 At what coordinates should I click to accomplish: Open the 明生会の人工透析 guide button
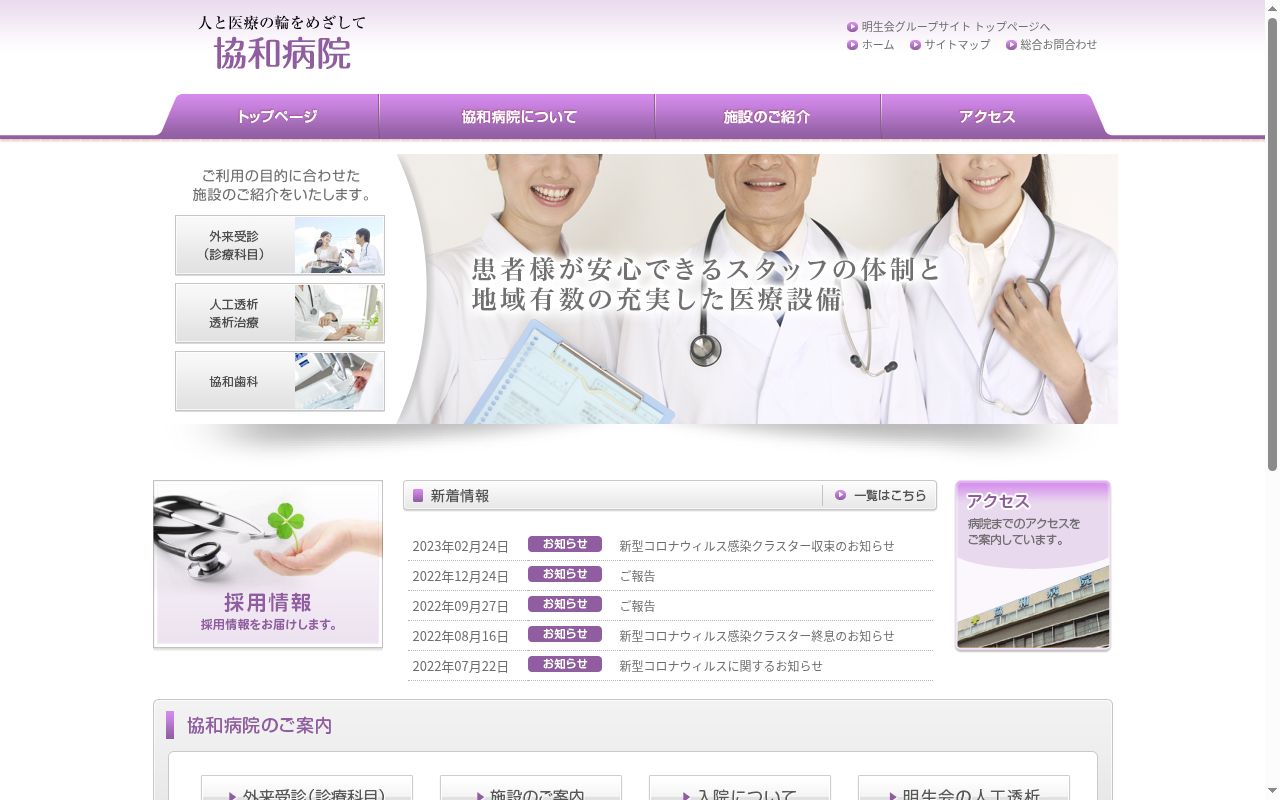tap(964, 788)
